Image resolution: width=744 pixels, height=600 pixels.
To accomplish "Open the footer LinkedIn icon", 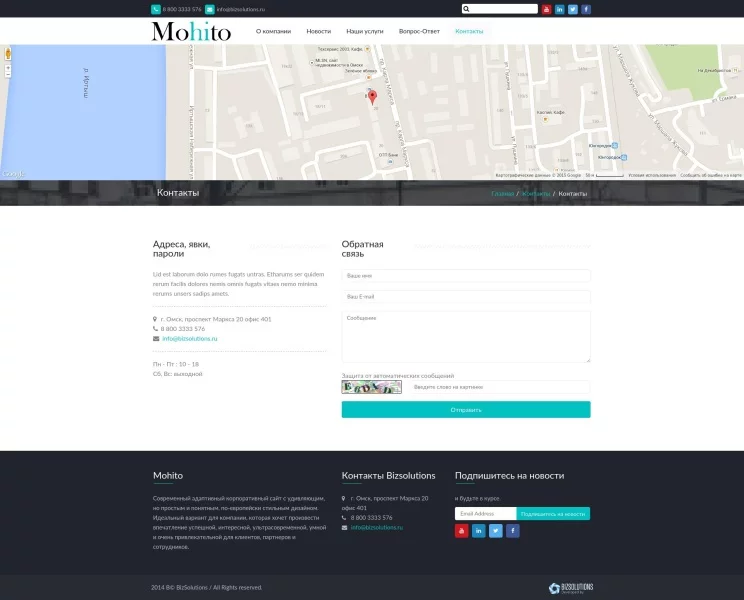I will (x=479, y=531).
